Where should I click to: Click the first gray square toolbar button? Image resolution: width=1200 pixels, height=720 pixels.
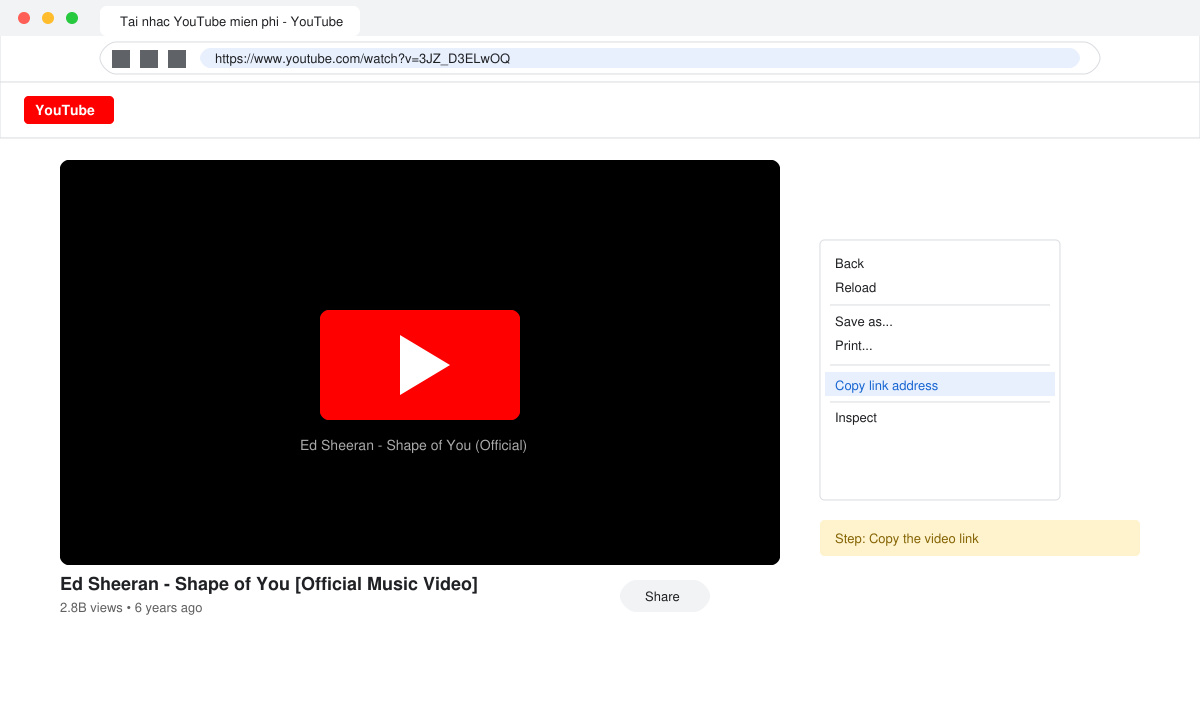pos(121,59)
